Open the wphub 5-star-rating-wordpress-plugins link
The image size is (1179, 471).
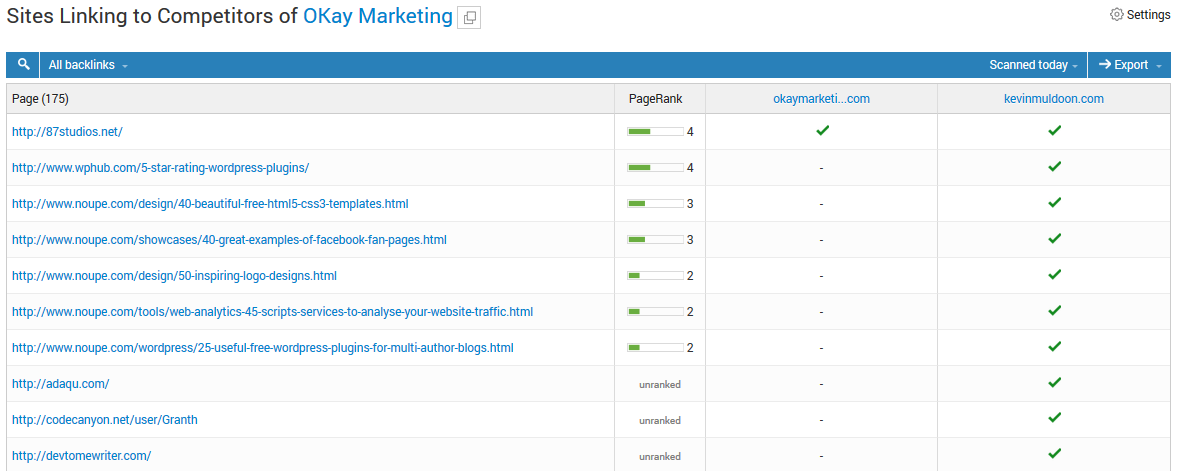coord(160,168)
